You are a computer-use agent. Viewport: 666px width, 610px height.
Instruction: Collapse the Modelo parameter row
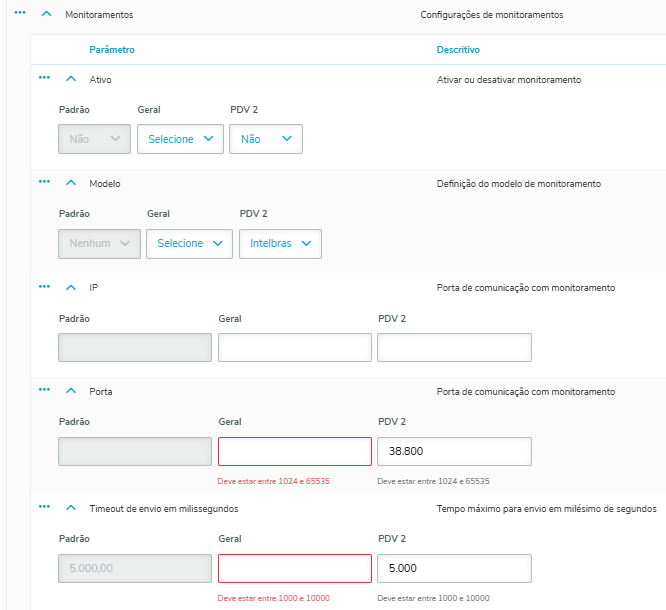click(71, 183)
